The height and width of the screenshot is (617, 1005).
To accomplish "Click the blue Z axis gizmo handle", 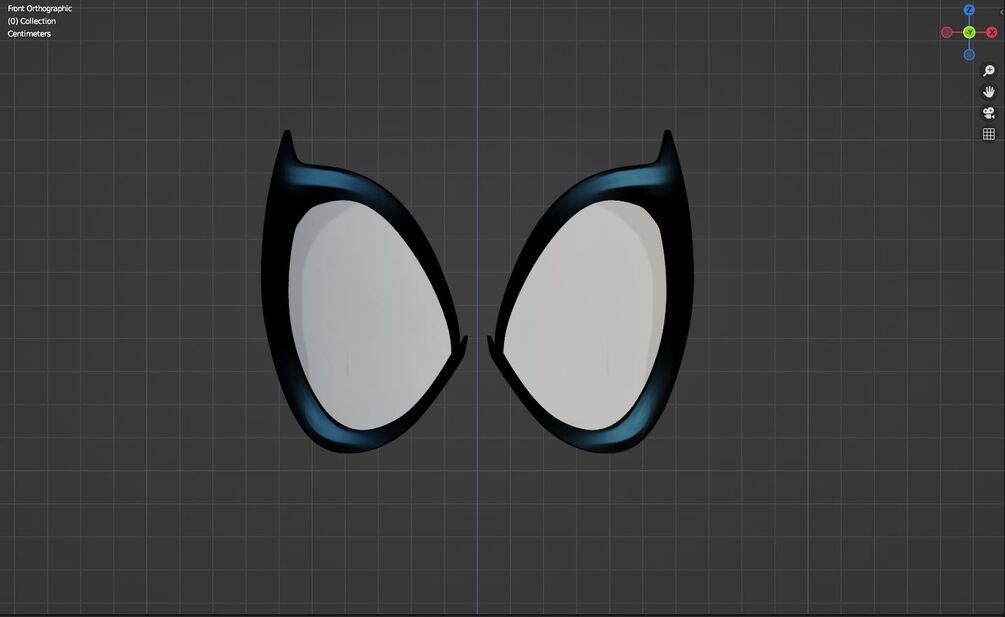I will tap(969, 10).
